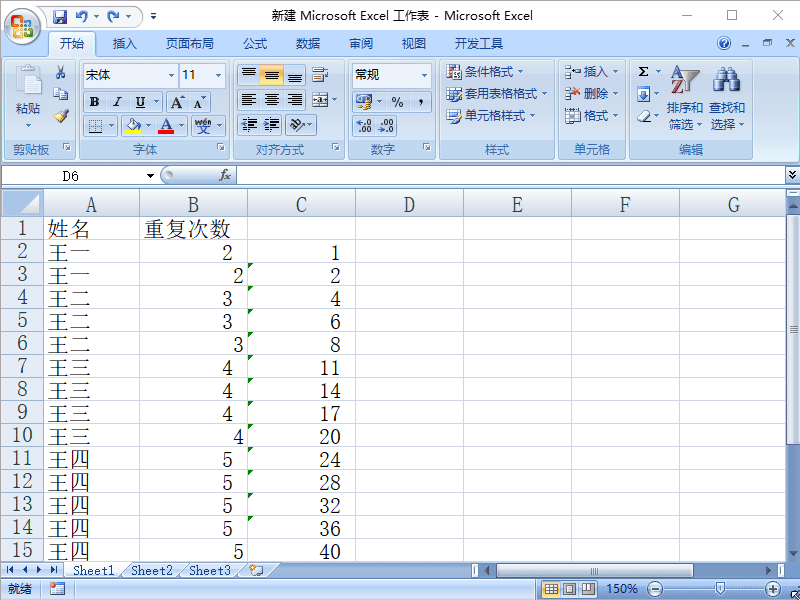
Task: Toggle bold formatting with the B button
Action: (93, 102)
